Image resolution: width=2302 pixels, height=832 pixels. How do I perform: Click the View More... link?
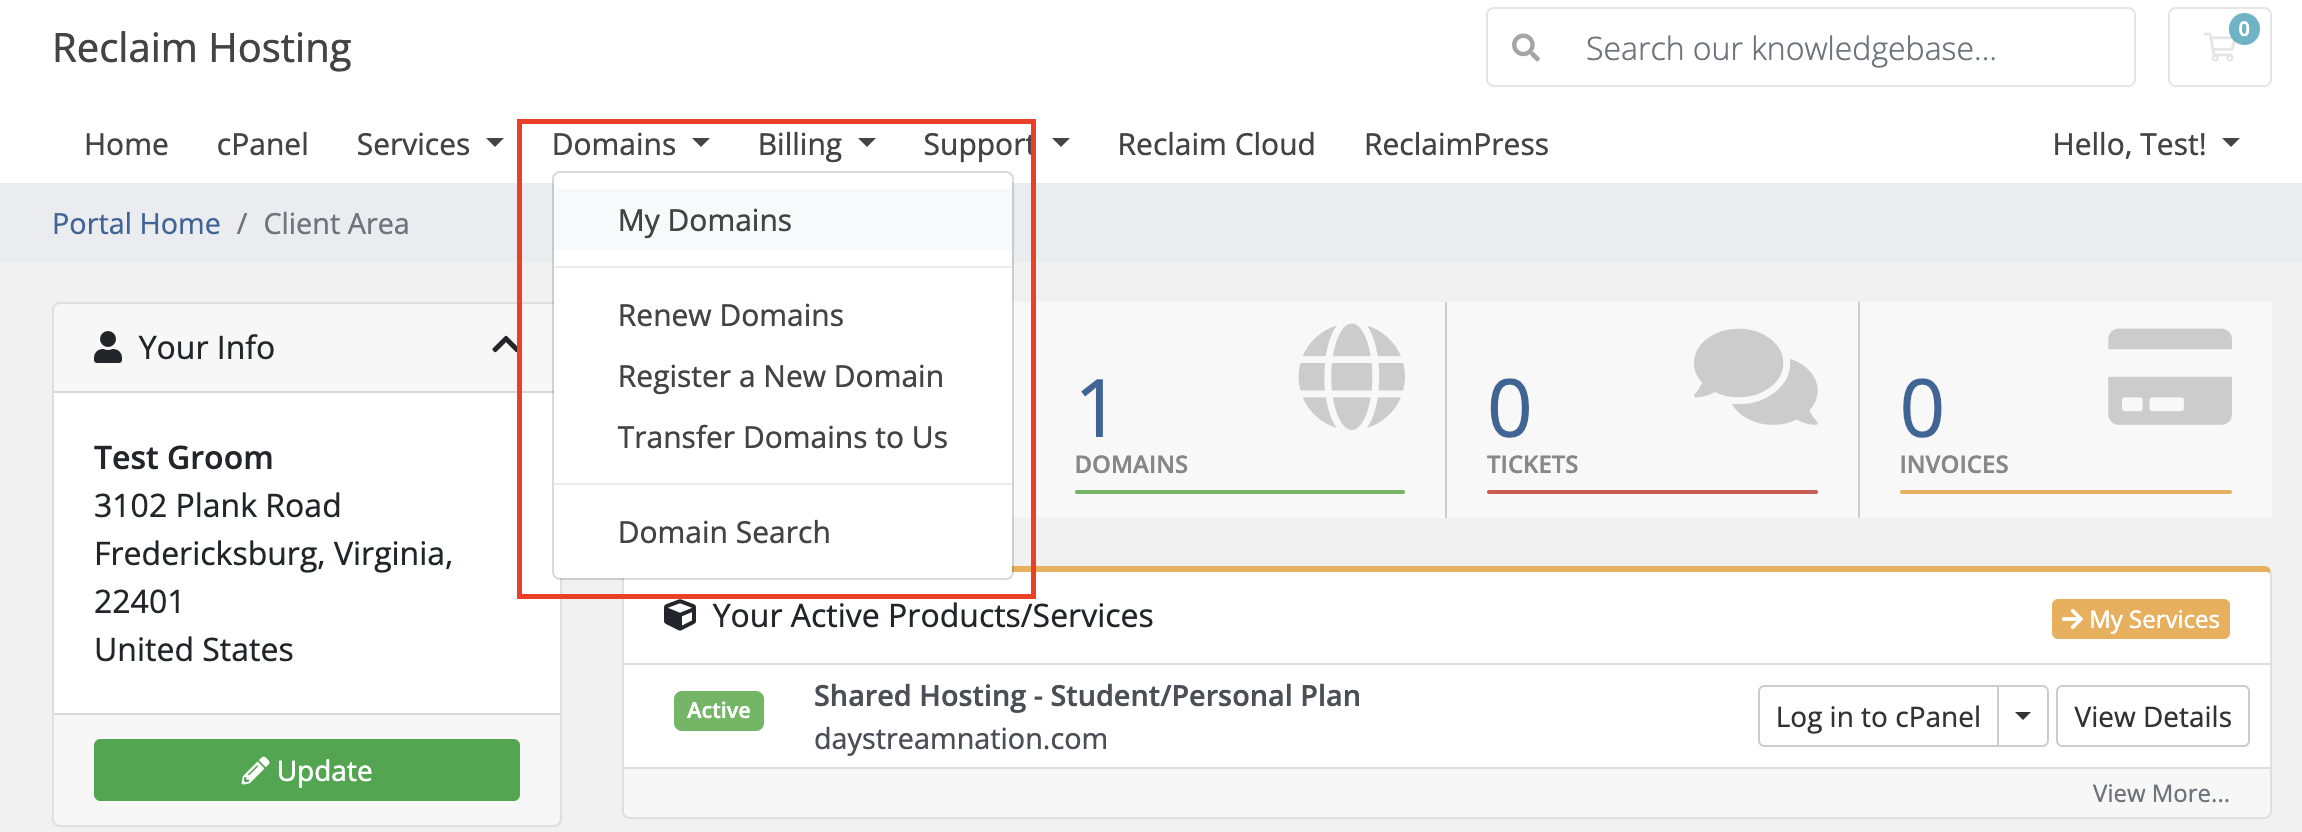point(2161,793)
